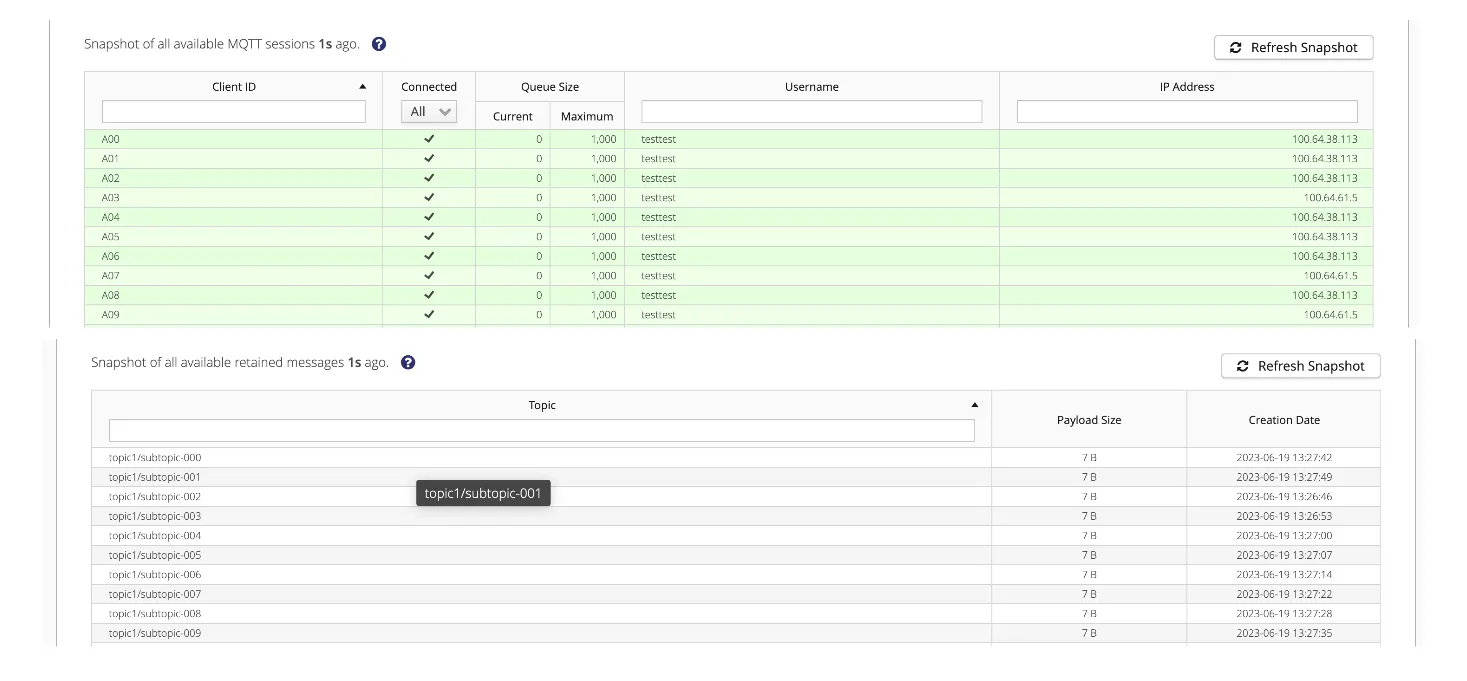The height and width of the screenshot is (681, 1467).
Task: Select client row A07
Action: click(x=729, y=276)
